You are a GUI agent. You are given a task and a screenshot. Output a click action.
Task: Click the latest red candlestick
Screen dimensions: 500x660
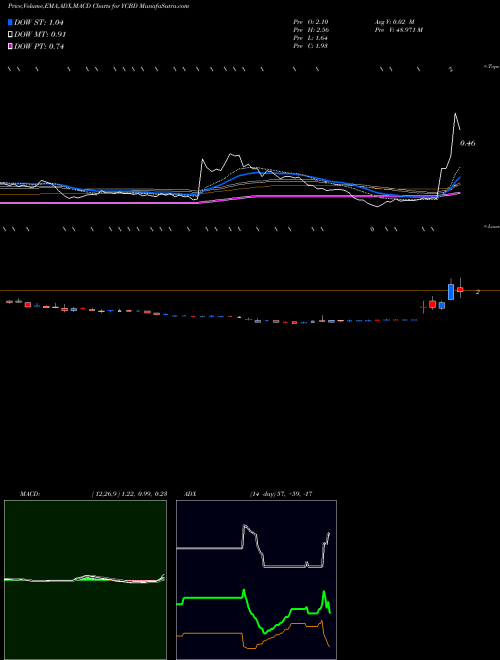coord(460,289)
